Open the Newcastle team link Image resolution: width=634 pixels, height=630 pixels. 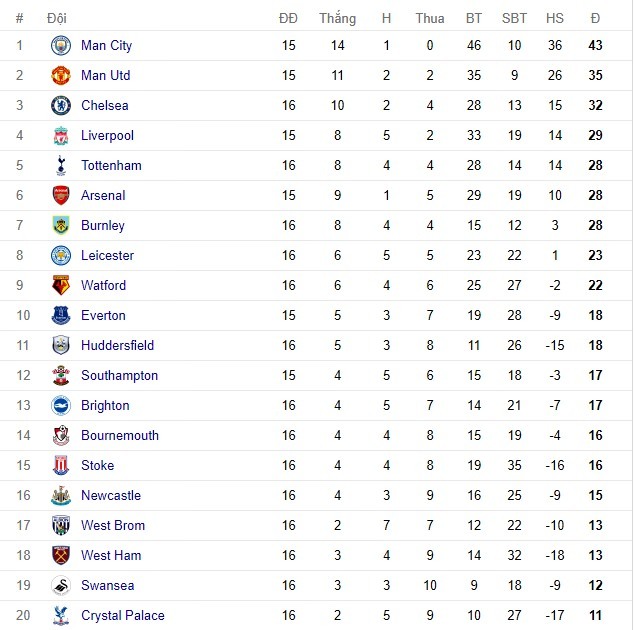click(x=111, y=496)
